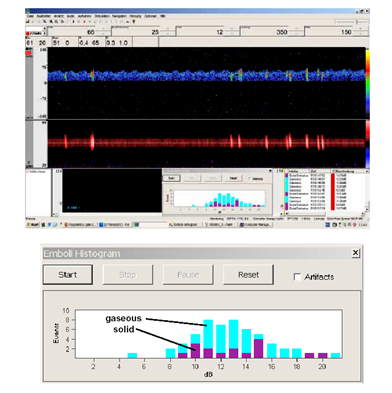
Task: Open the Datei menu
Action: (30, 16)
